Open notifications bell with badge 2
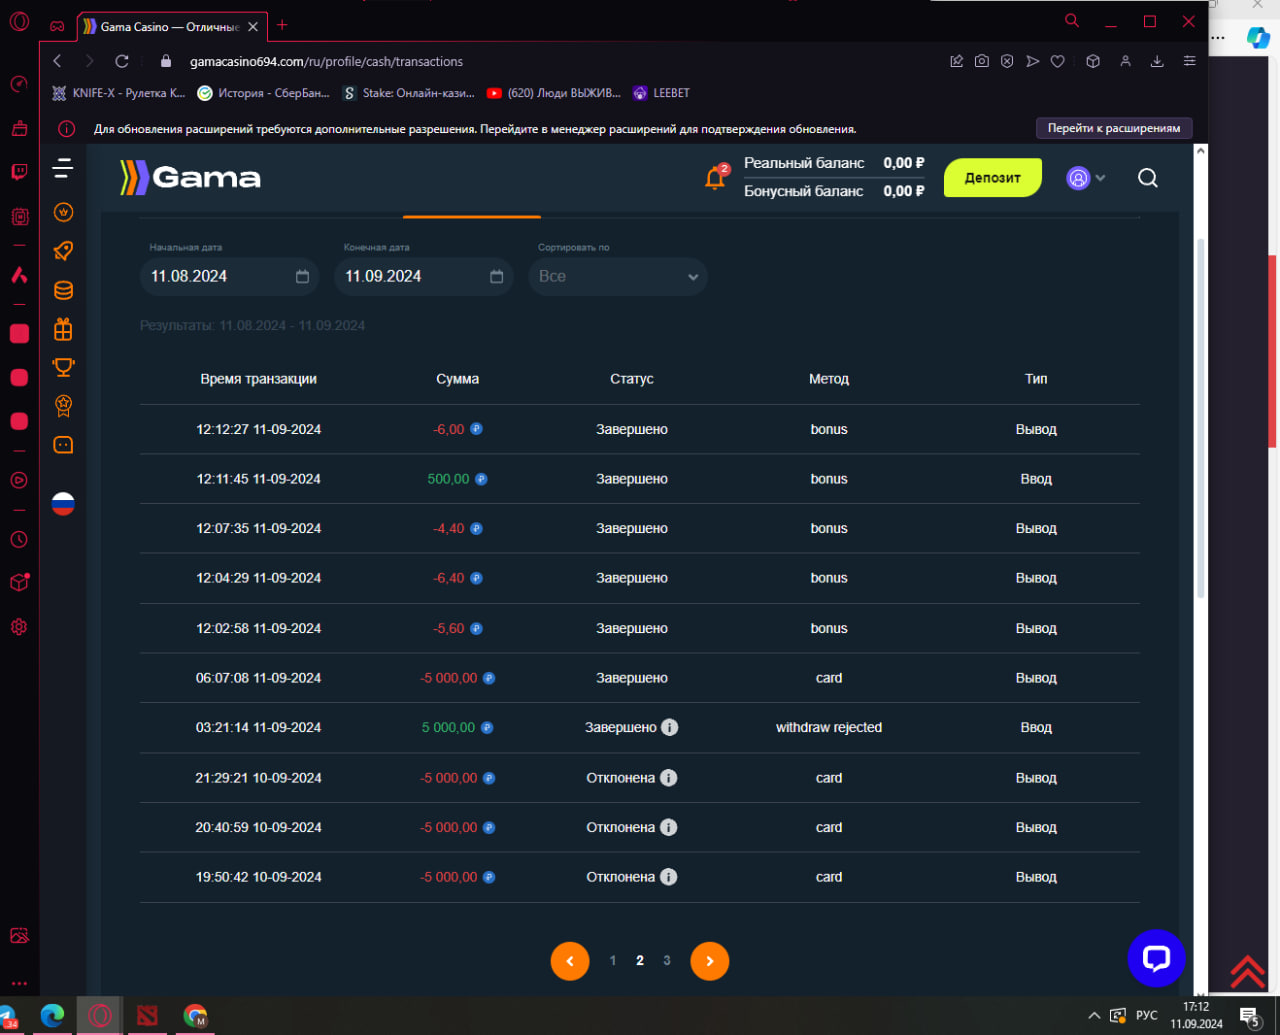The width and height of the screenshot is (1280, 1035). 715,177
